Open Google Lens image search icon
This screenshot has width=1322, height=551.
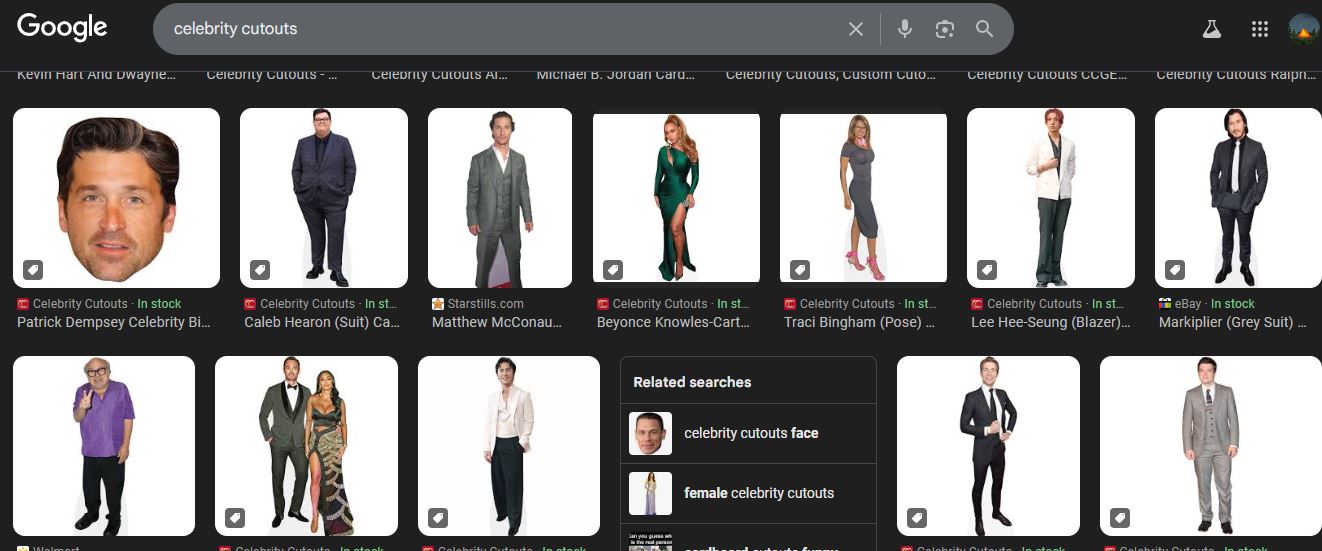(x=945, y=29)
